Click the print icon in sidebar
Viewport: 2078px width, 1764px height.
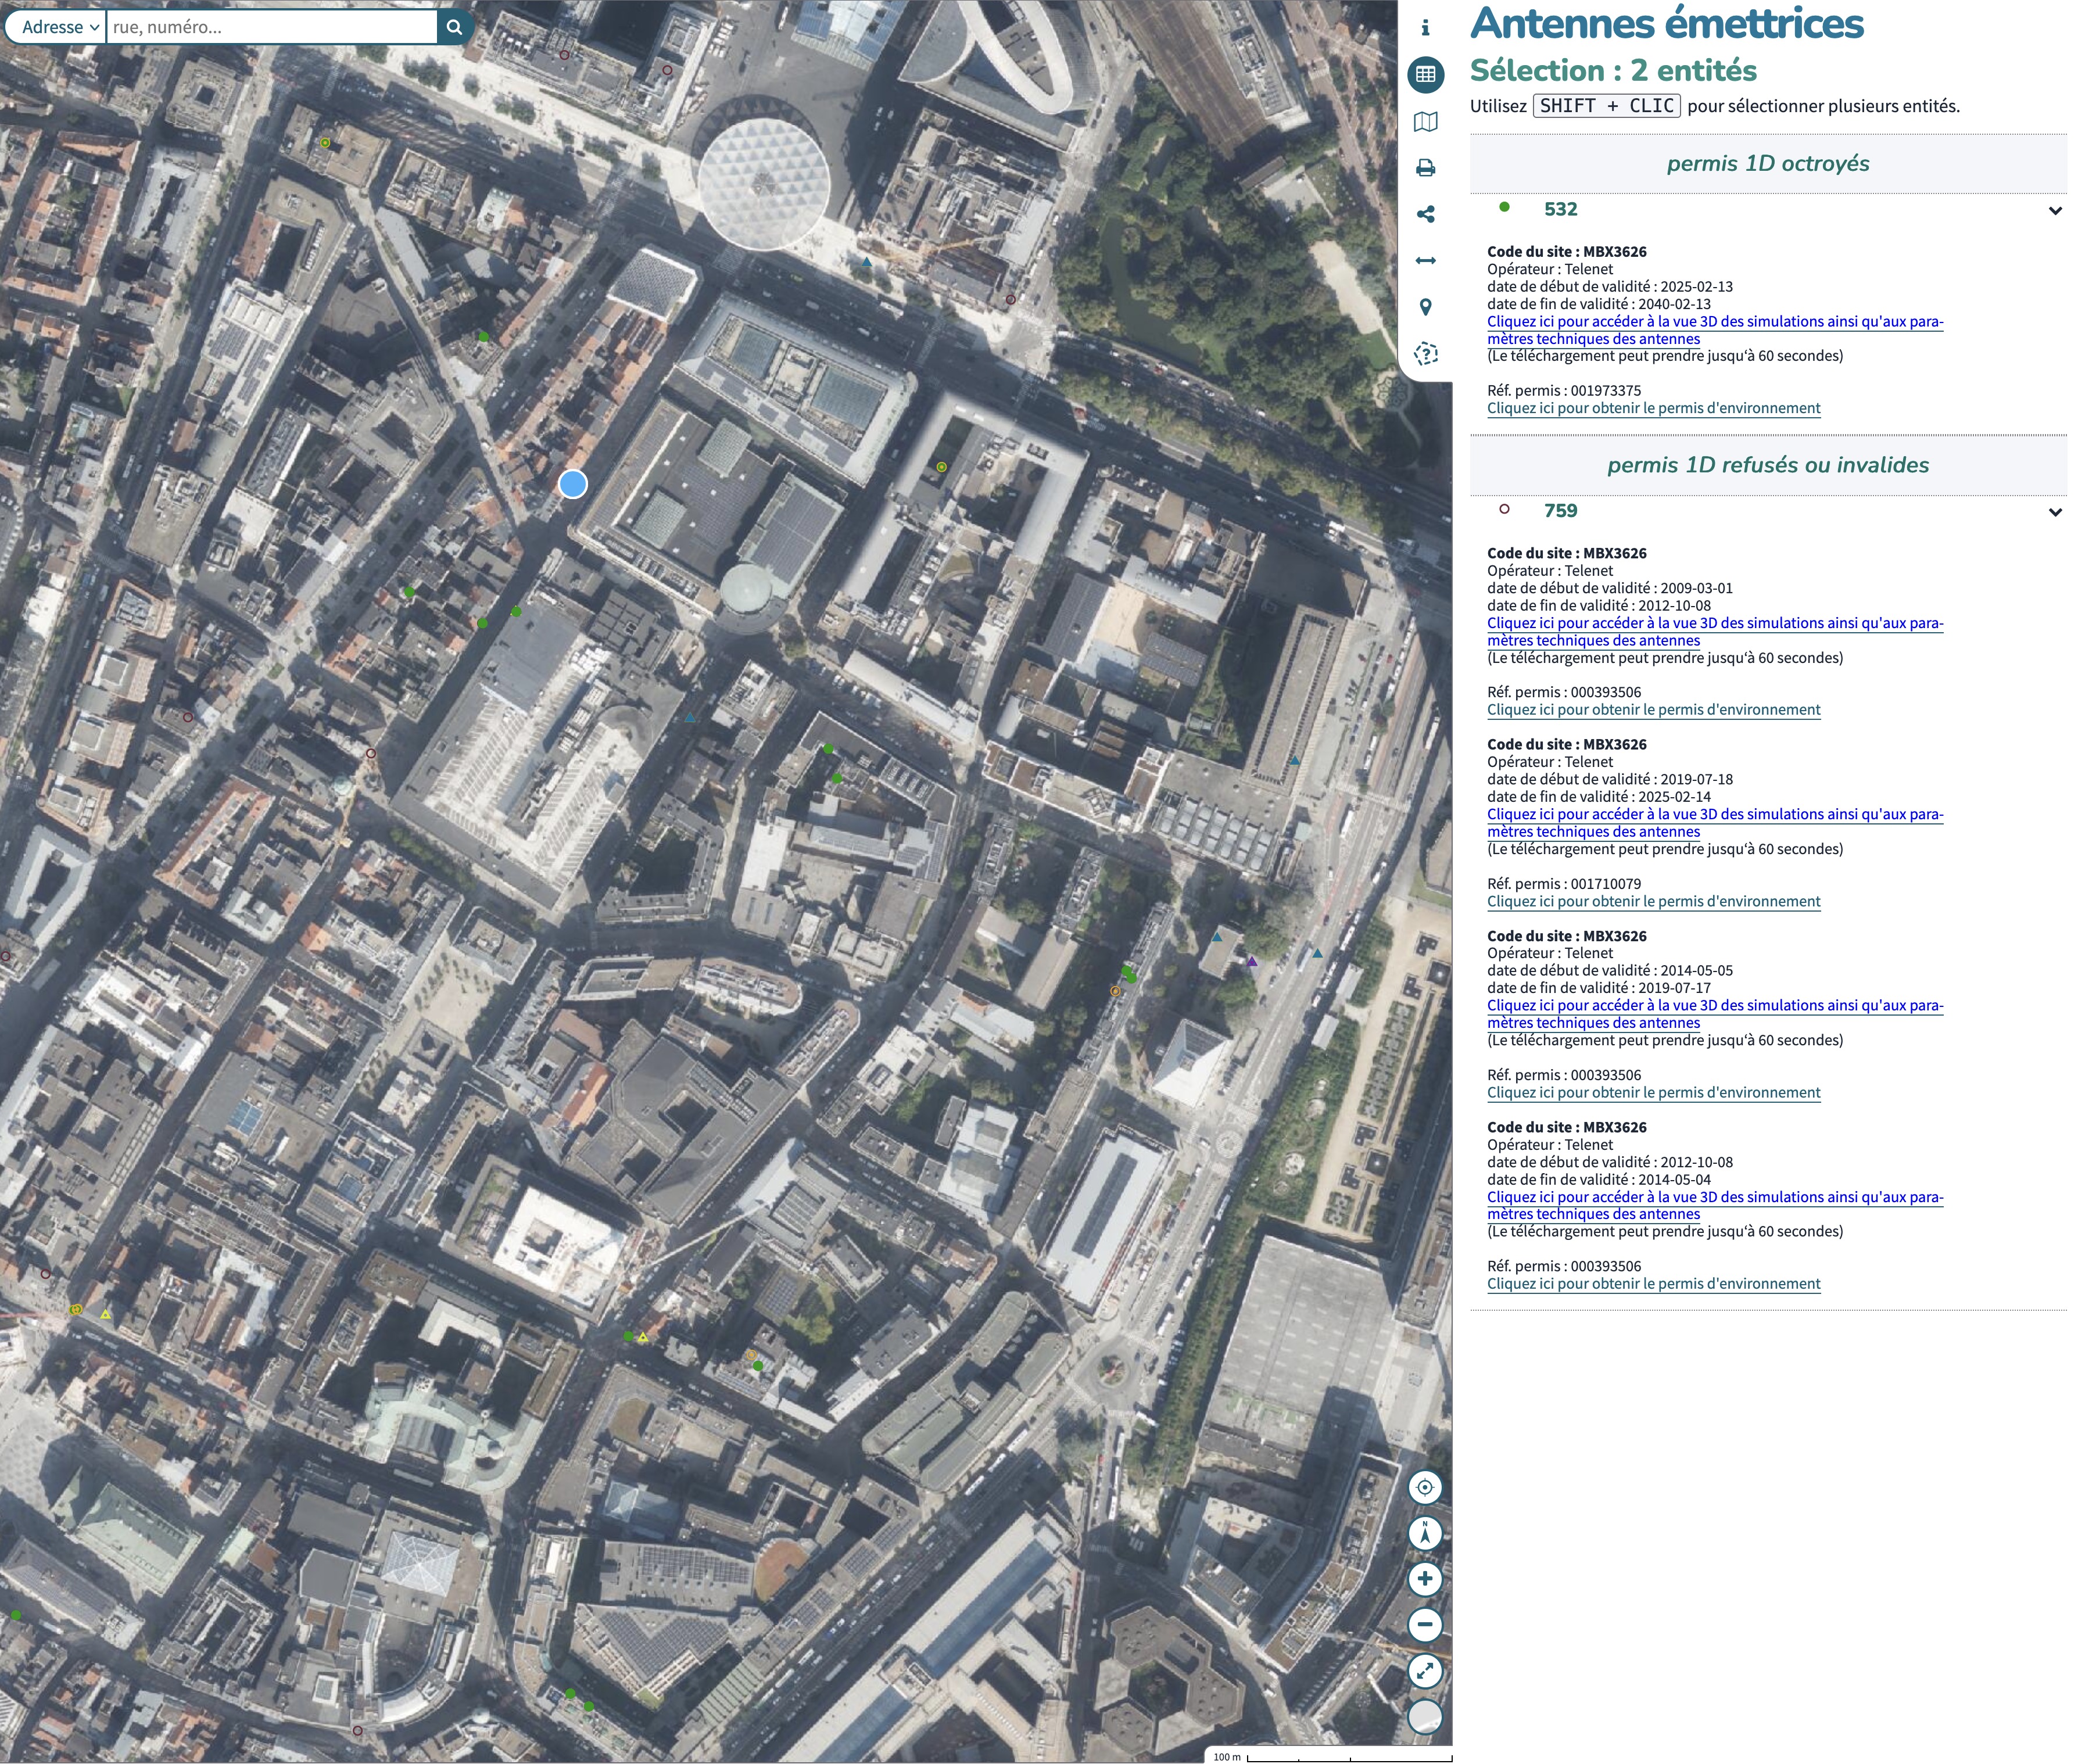tap(1425, 168)
